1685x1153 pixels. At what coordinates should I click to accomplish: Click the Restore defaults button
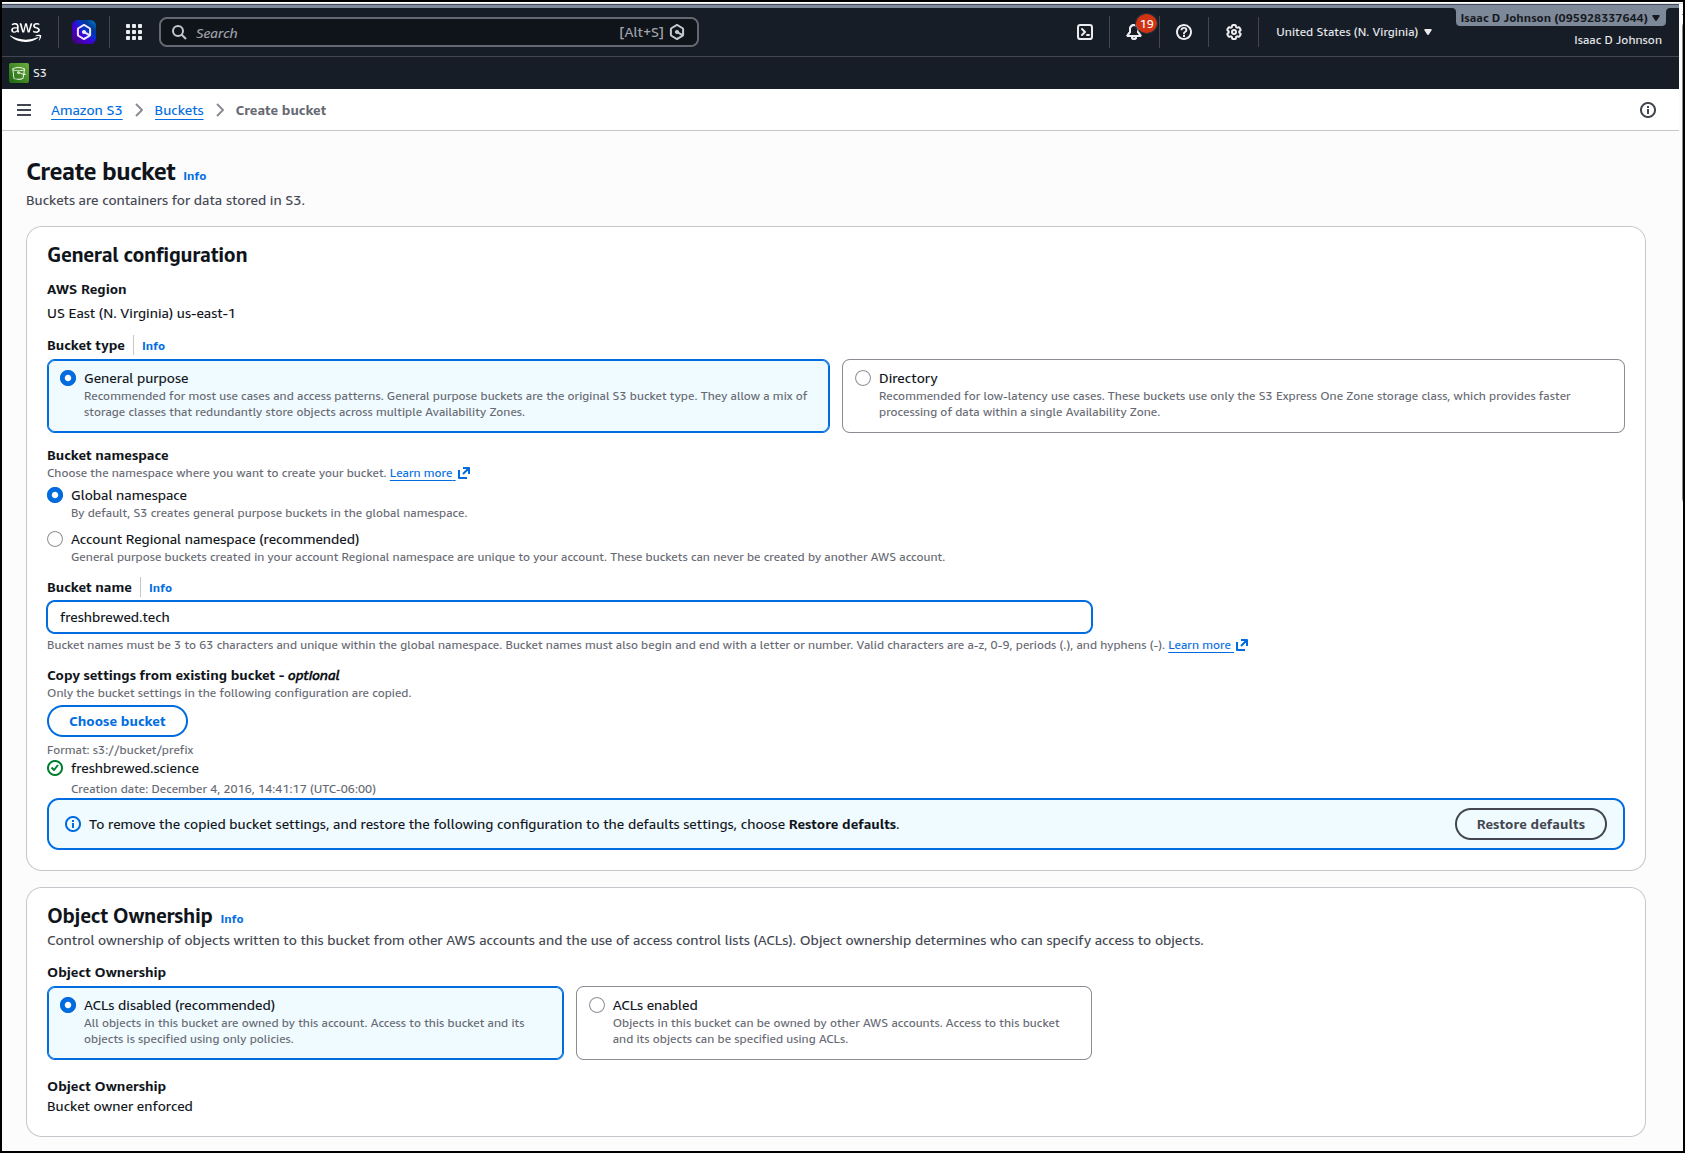(1530, 824)
